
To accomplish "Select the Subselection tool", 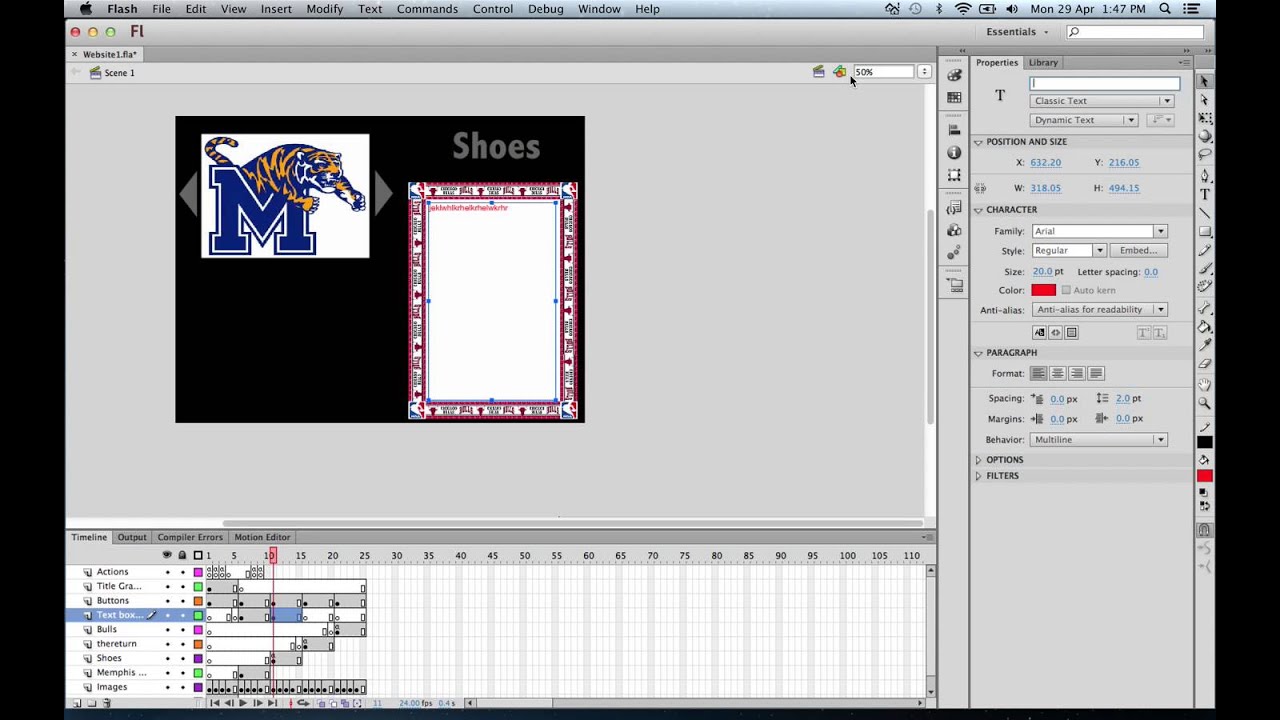I will (1204, 99).
